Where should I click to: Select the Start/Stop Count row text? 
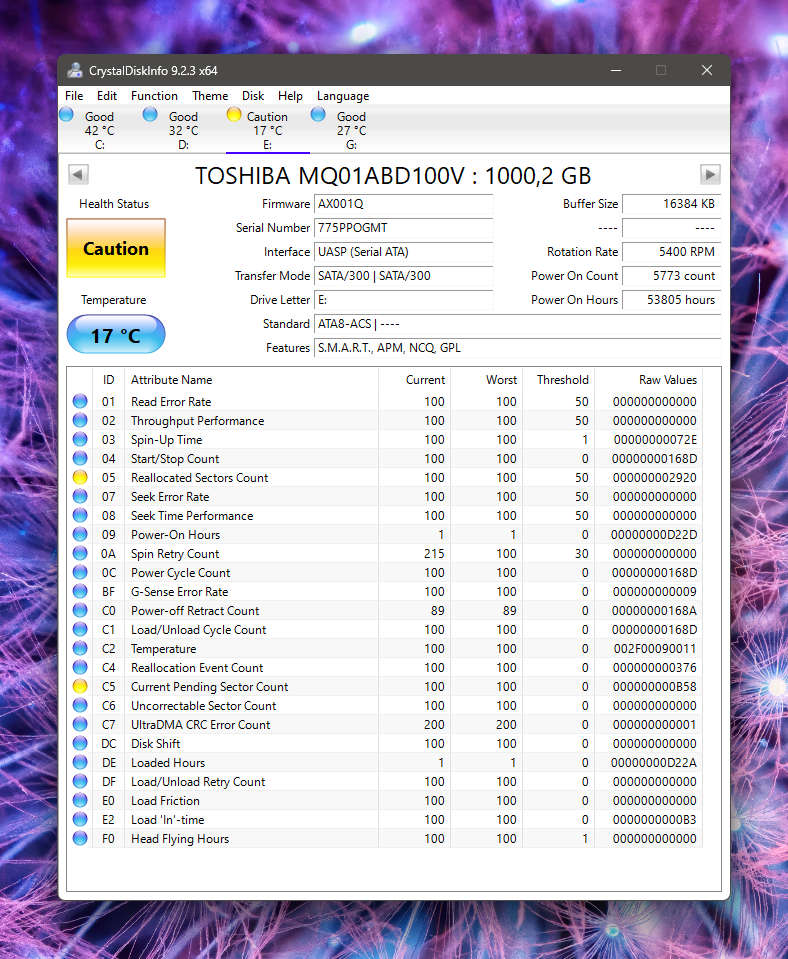click(x=175, y=459)
